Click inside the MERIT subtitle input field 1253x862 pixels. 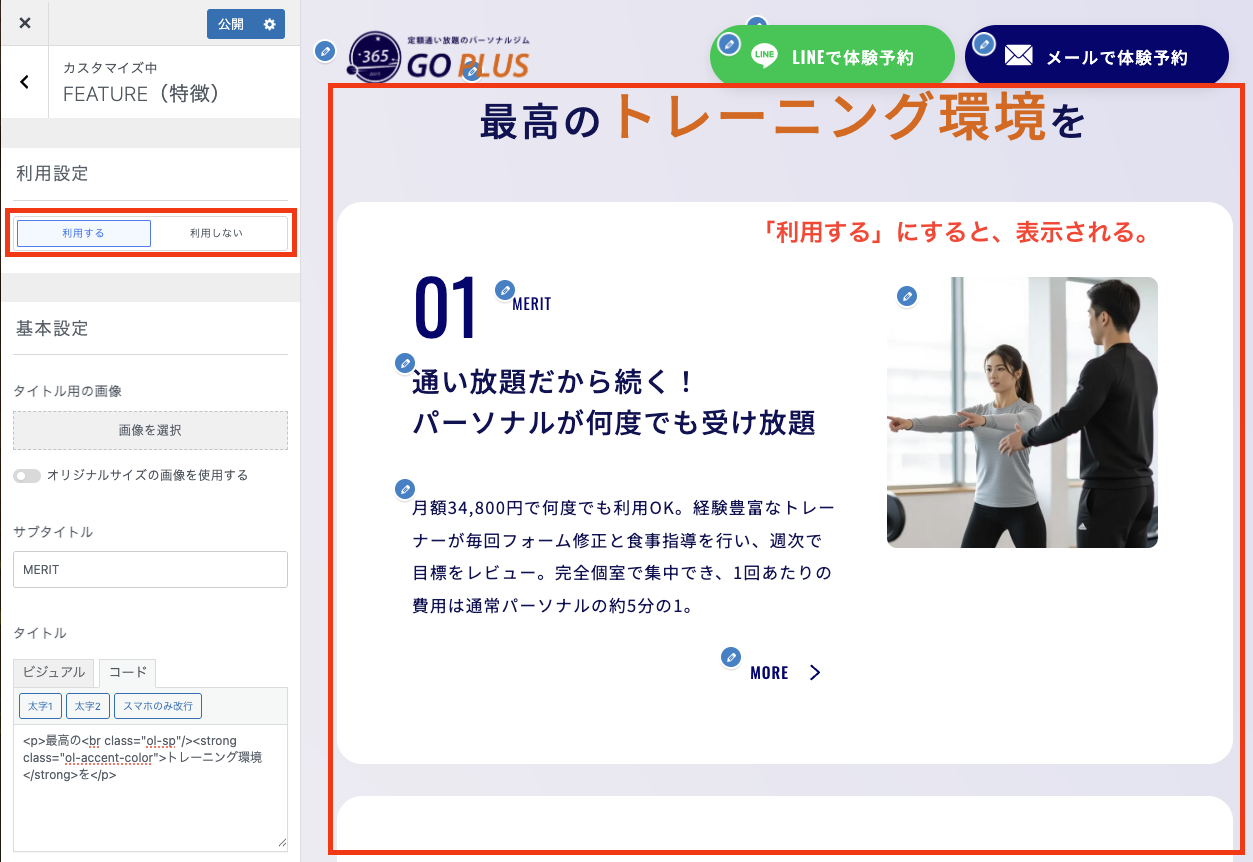coord(150,568)
